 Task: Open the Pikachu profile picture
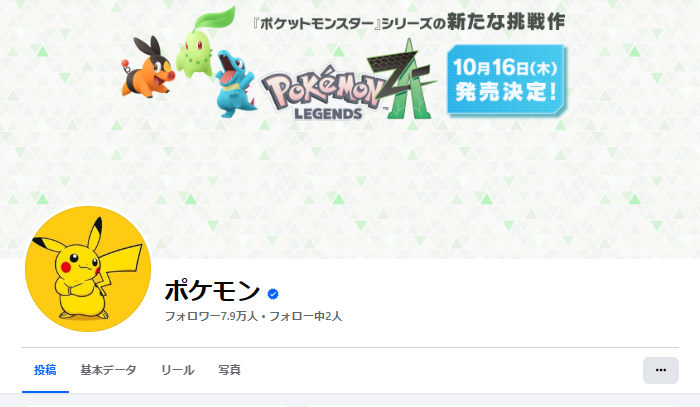click(88, 269)
